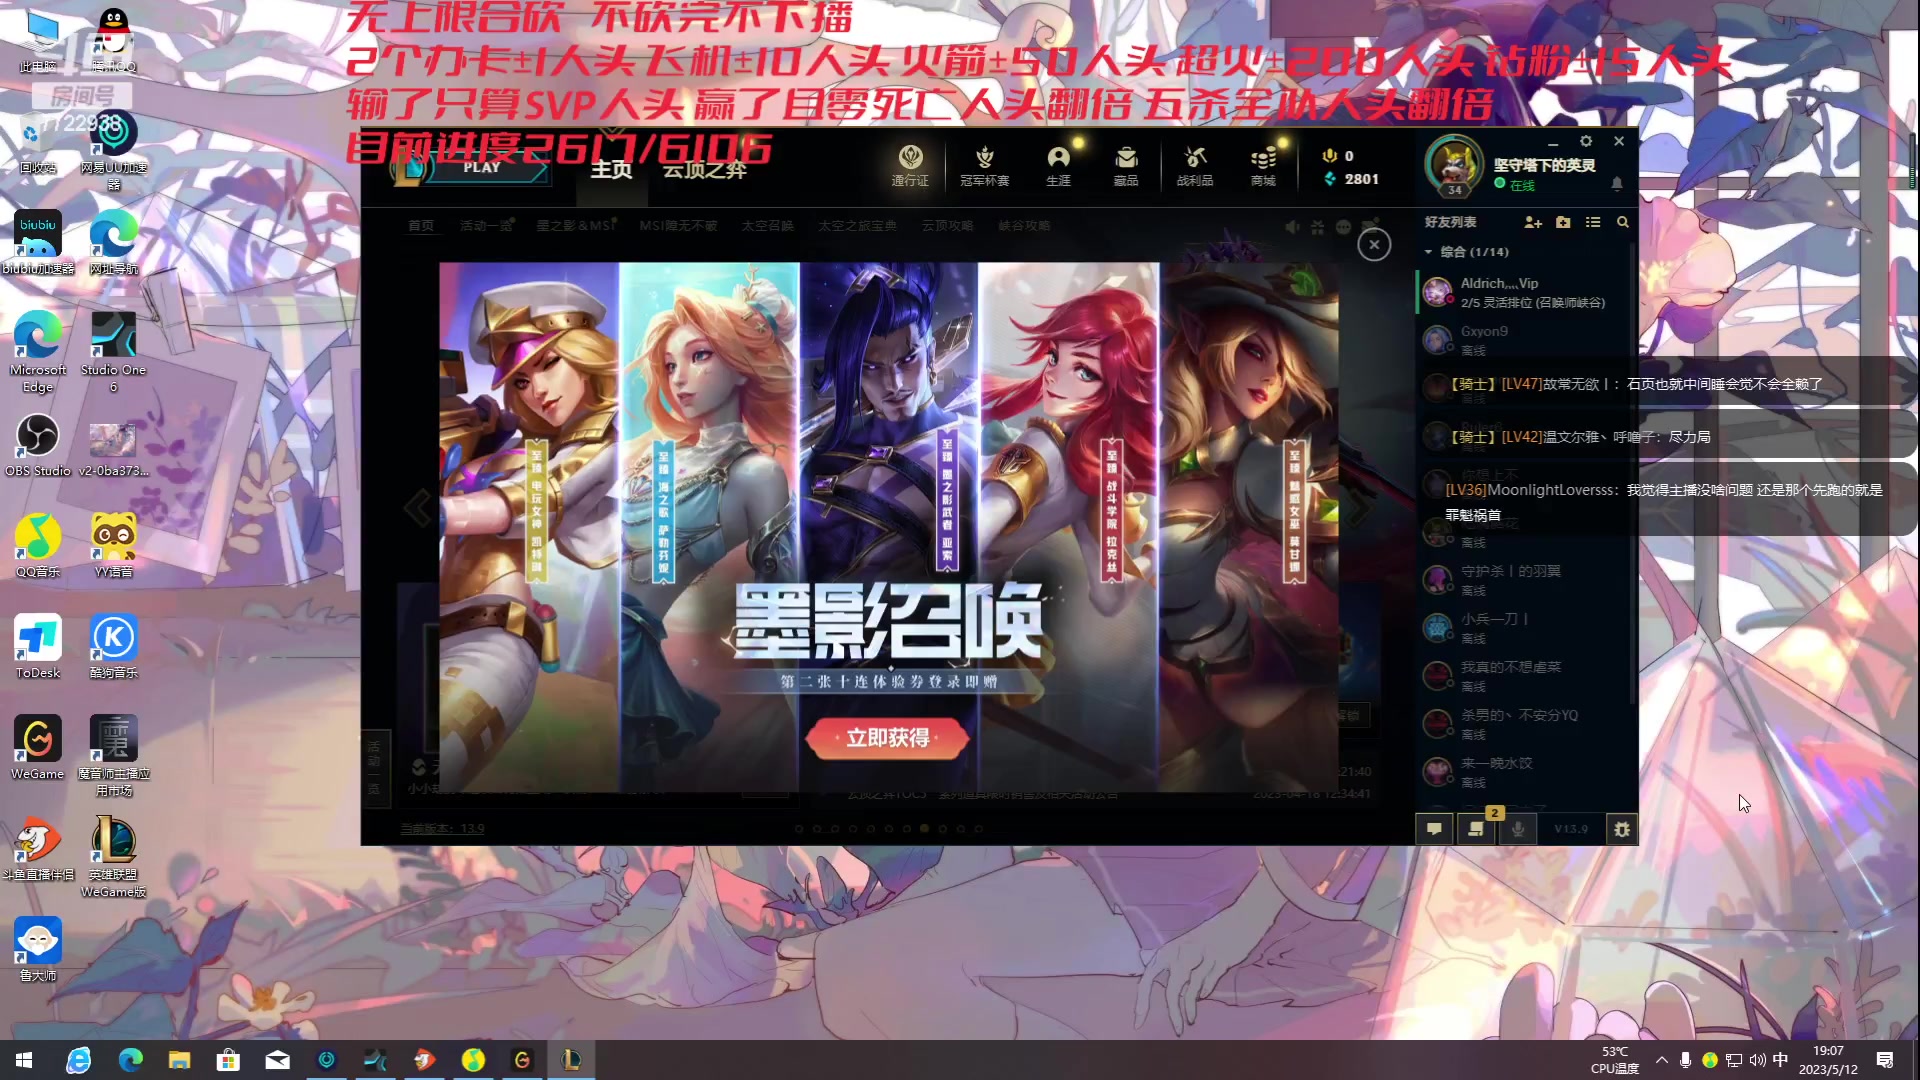The image size is (1920, 1080).
Task: Select the 太空召唤 sub-tab
Action: tap(767, 226)
